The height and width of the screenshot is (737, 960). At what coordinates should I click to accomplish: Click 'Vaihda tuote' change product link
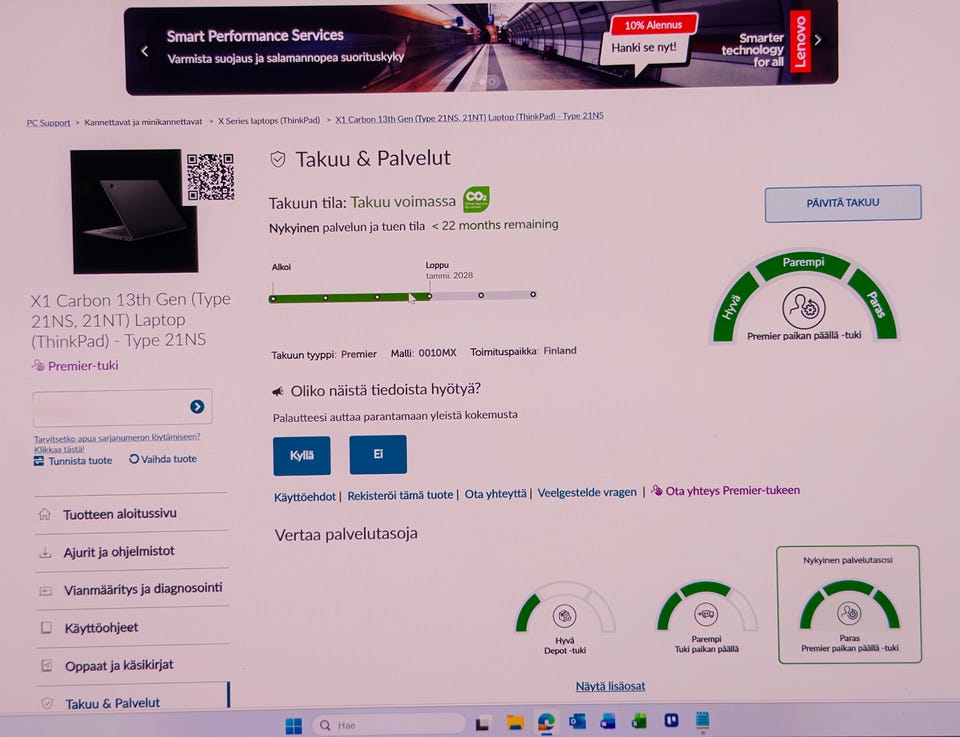[x=163, y=459]
